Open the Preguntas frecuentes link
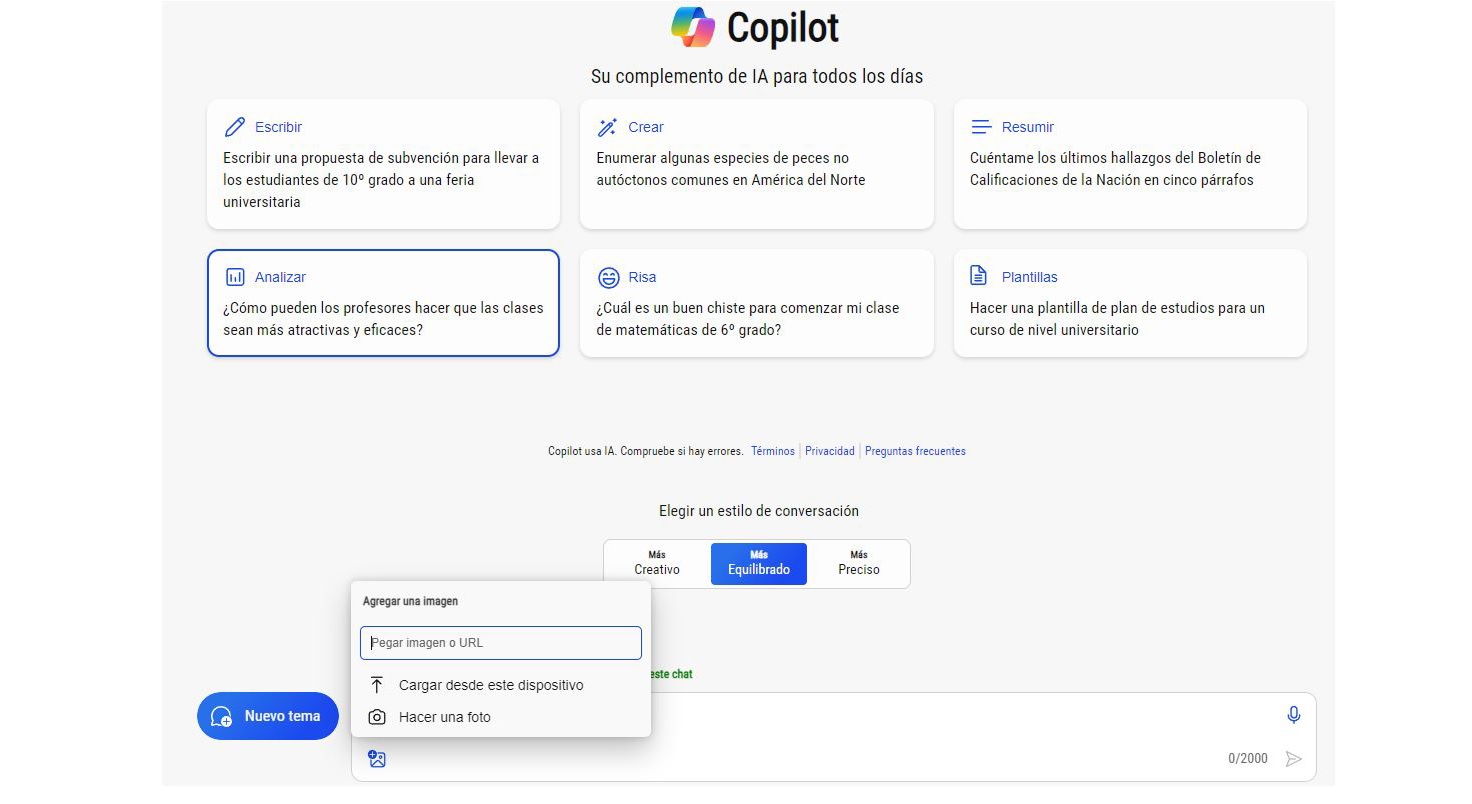The width and height of the screenshot is (1472, 804). tap(915, 451)
